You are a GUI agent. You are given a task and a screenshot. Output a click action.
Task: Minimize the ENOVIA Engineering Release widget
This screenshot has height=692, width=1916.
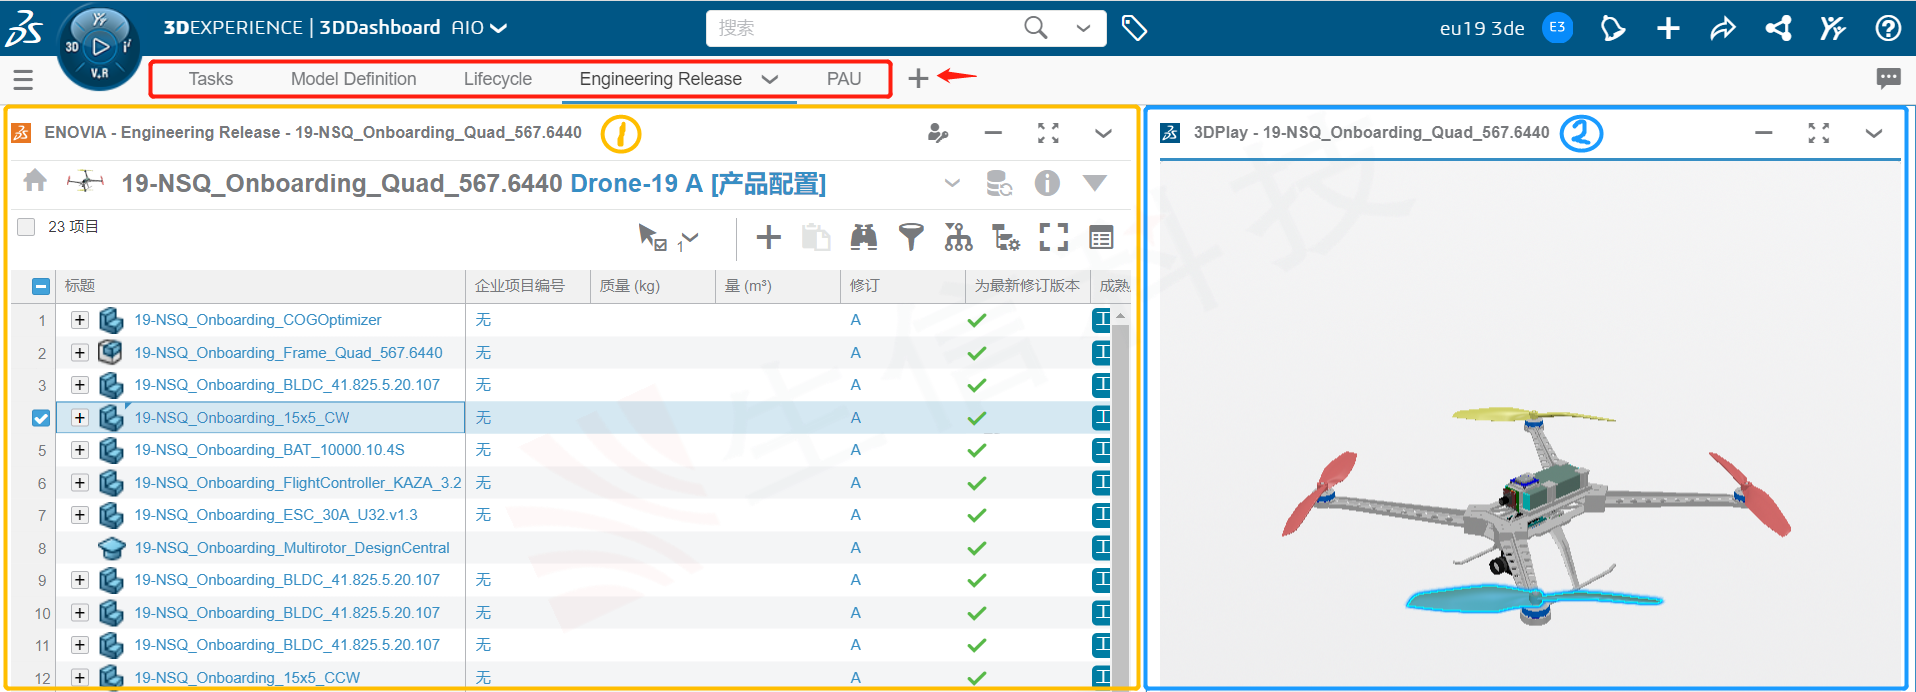(x=993, y=133)
